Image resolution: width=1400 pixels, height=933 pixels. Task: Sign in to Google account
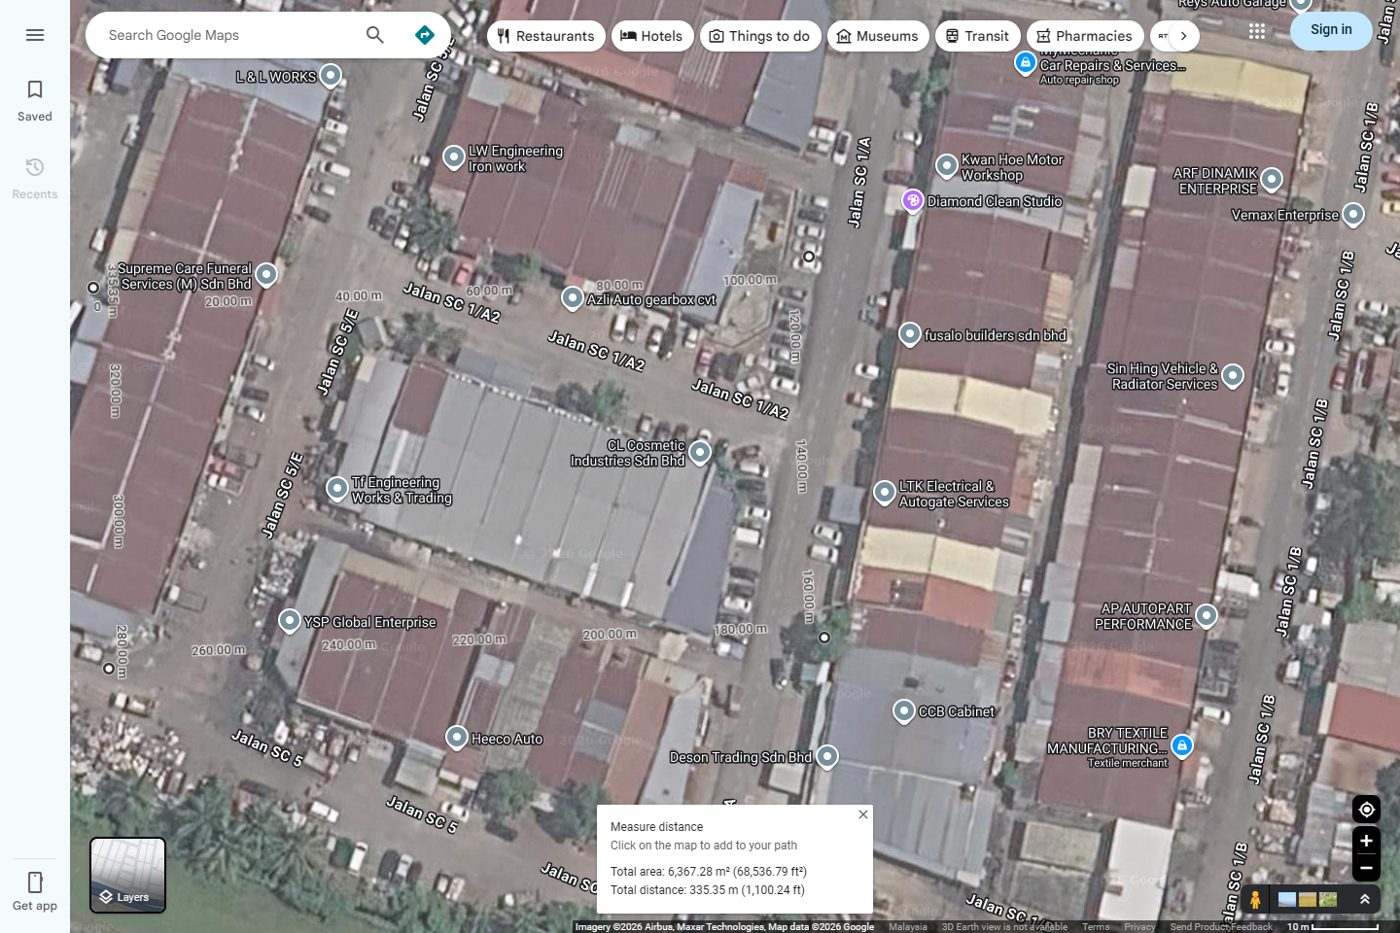pyautogui.click(x=1331, y=30)
